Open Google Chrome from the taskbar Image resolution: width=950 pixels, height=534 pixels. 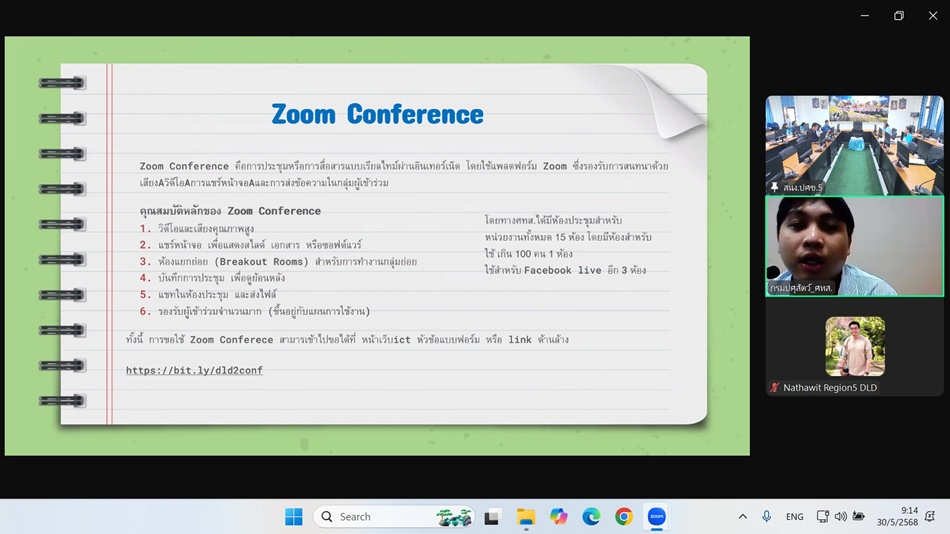coord(624,516)
